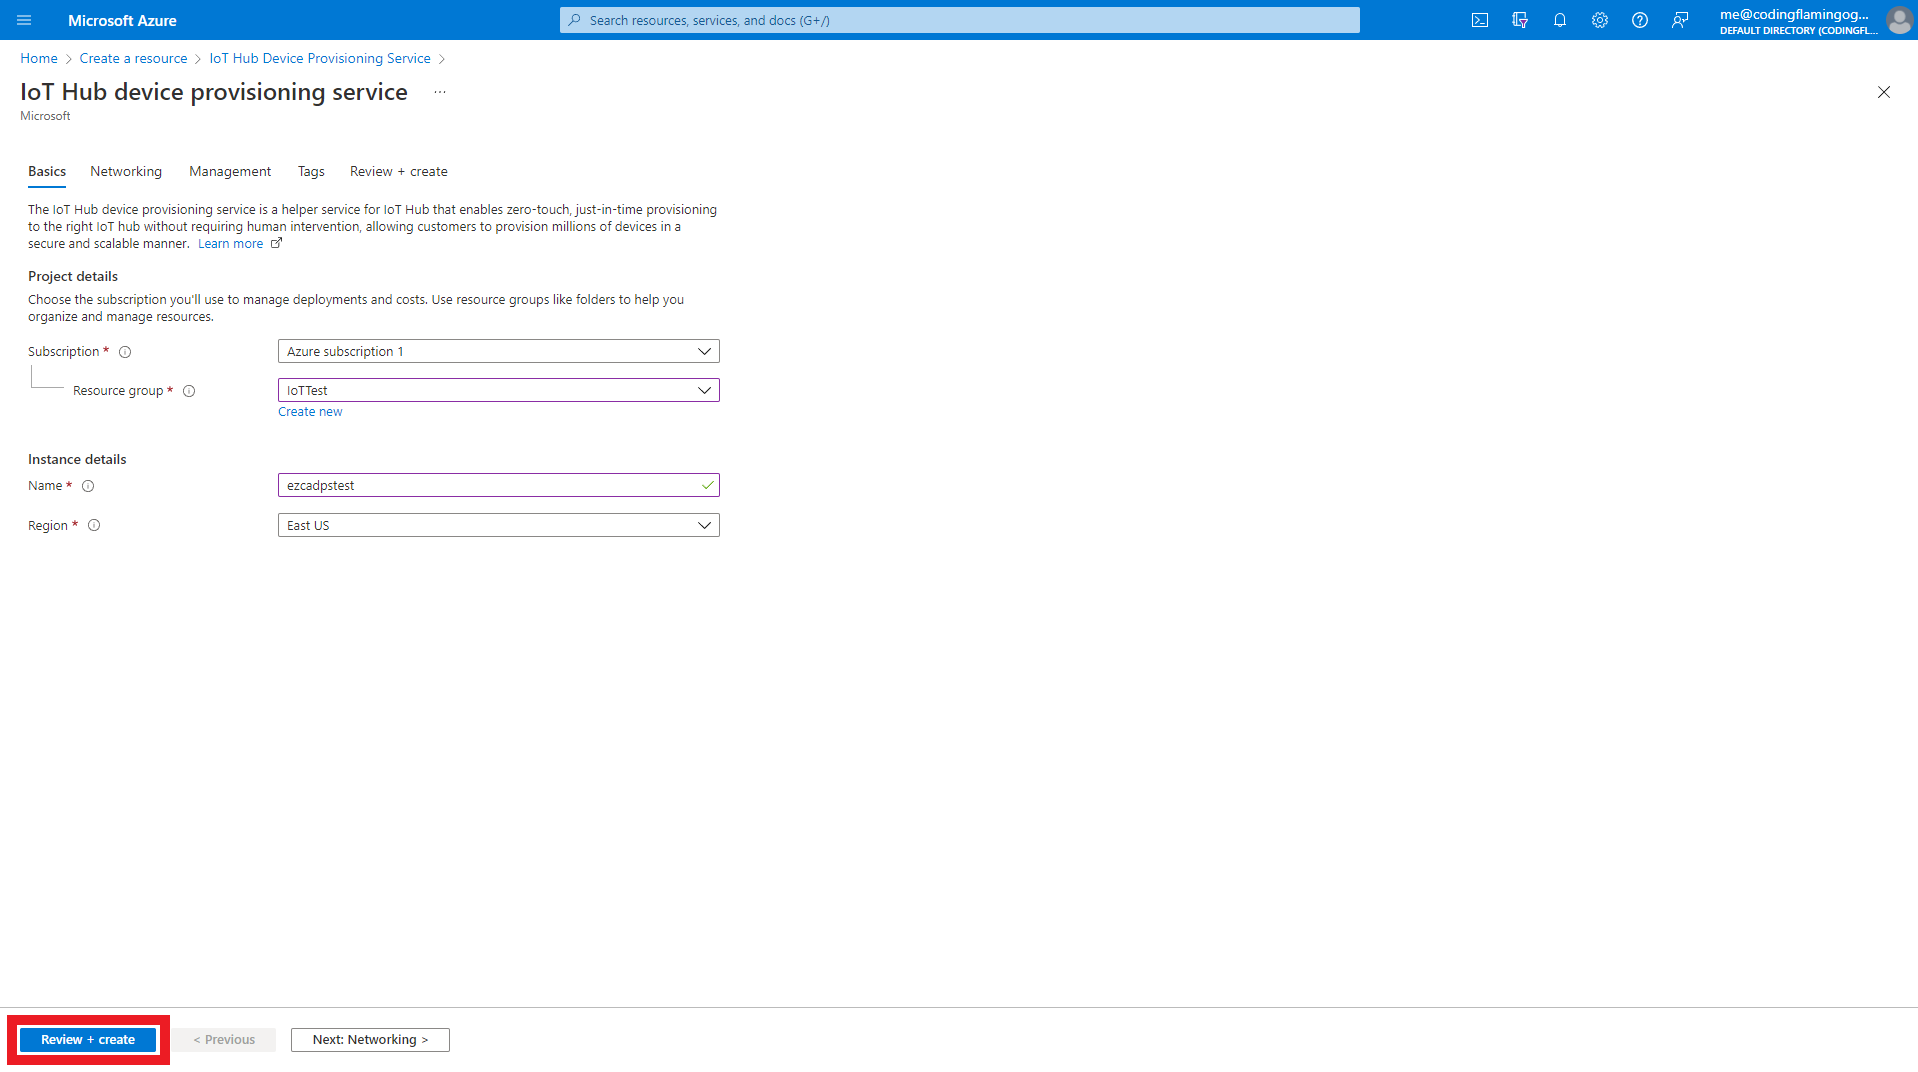
Task: Open the ellipsis more options next to title
Action: (x=440, y=92)
